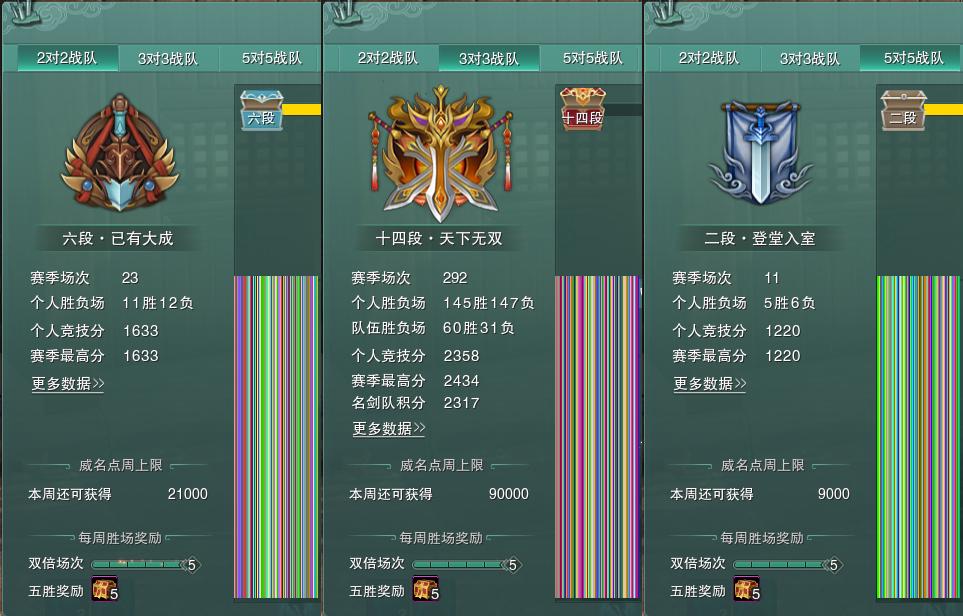Click the 六段·已有大成 rank emblem
The image size is (963, 616).
pos(120,154)
